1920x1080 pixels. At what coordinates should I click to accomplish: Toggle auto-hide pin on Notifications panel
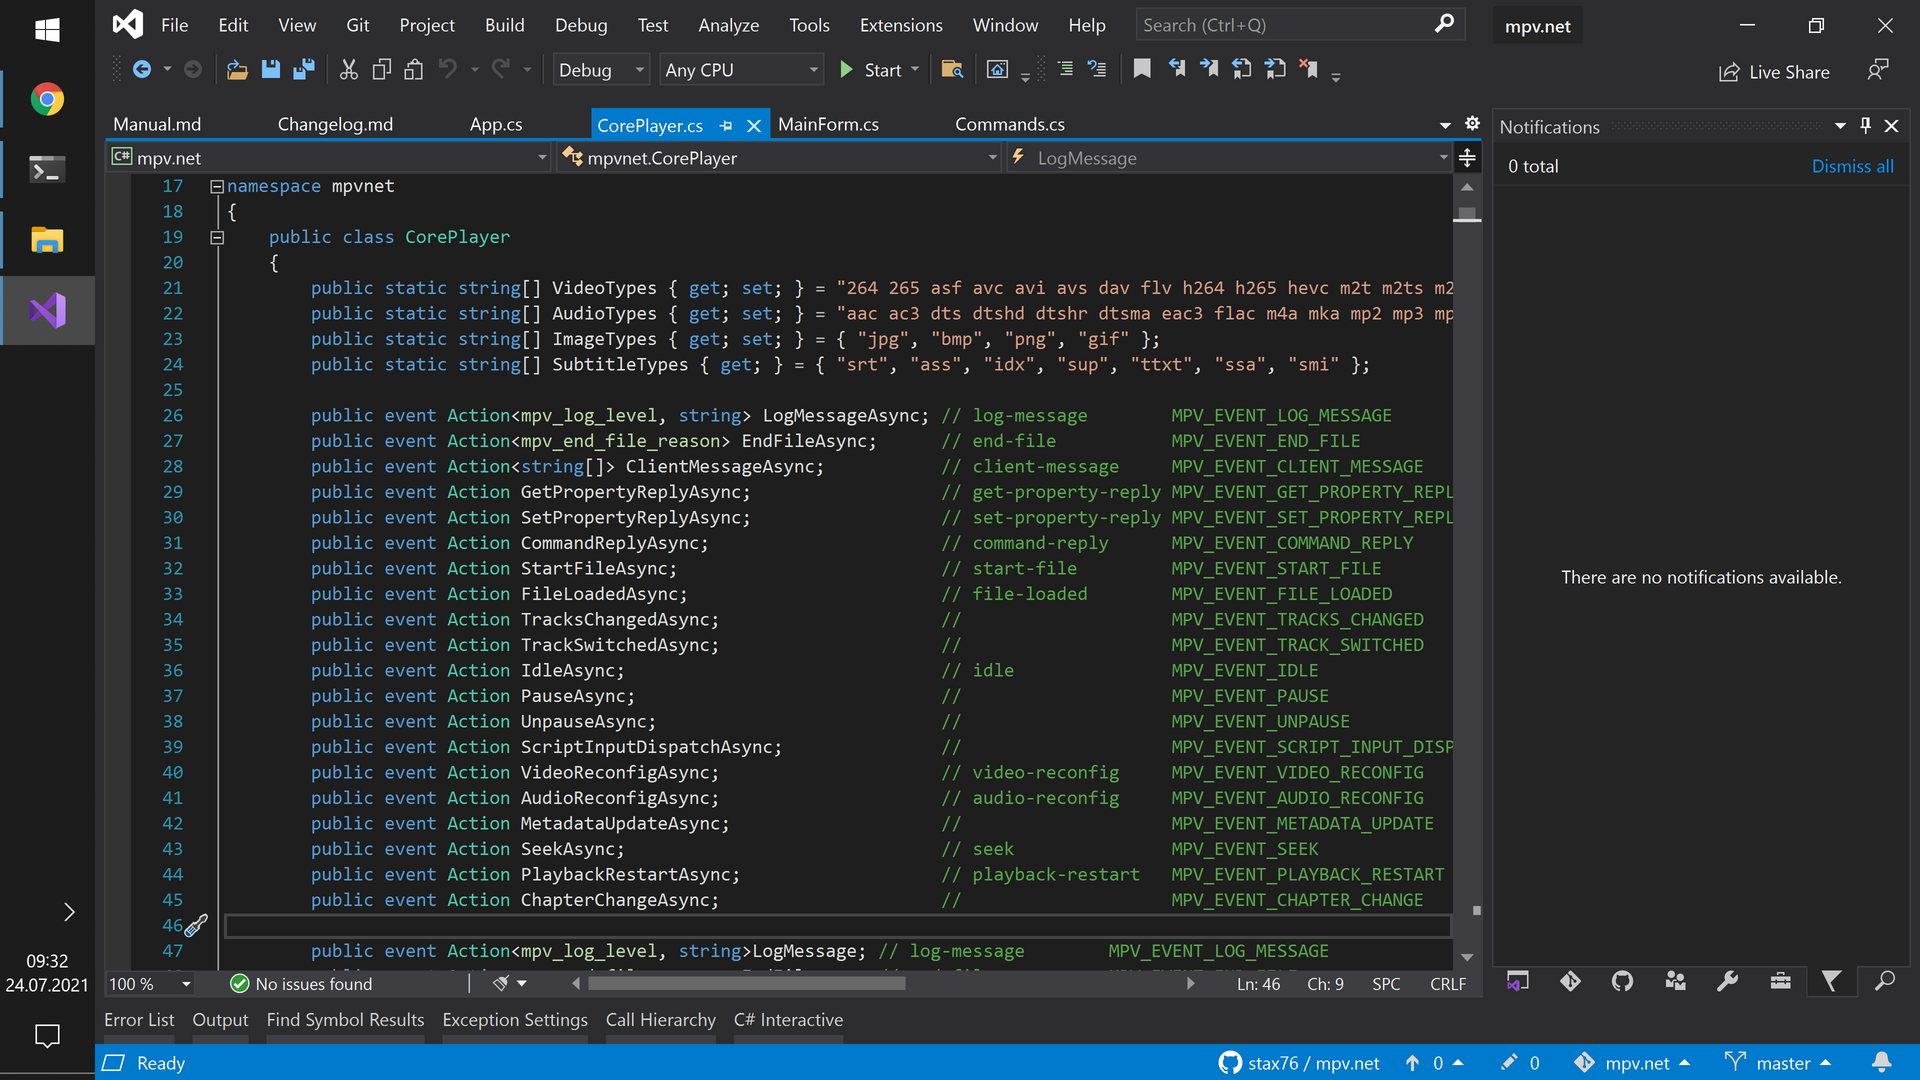tap(1865, 126)
